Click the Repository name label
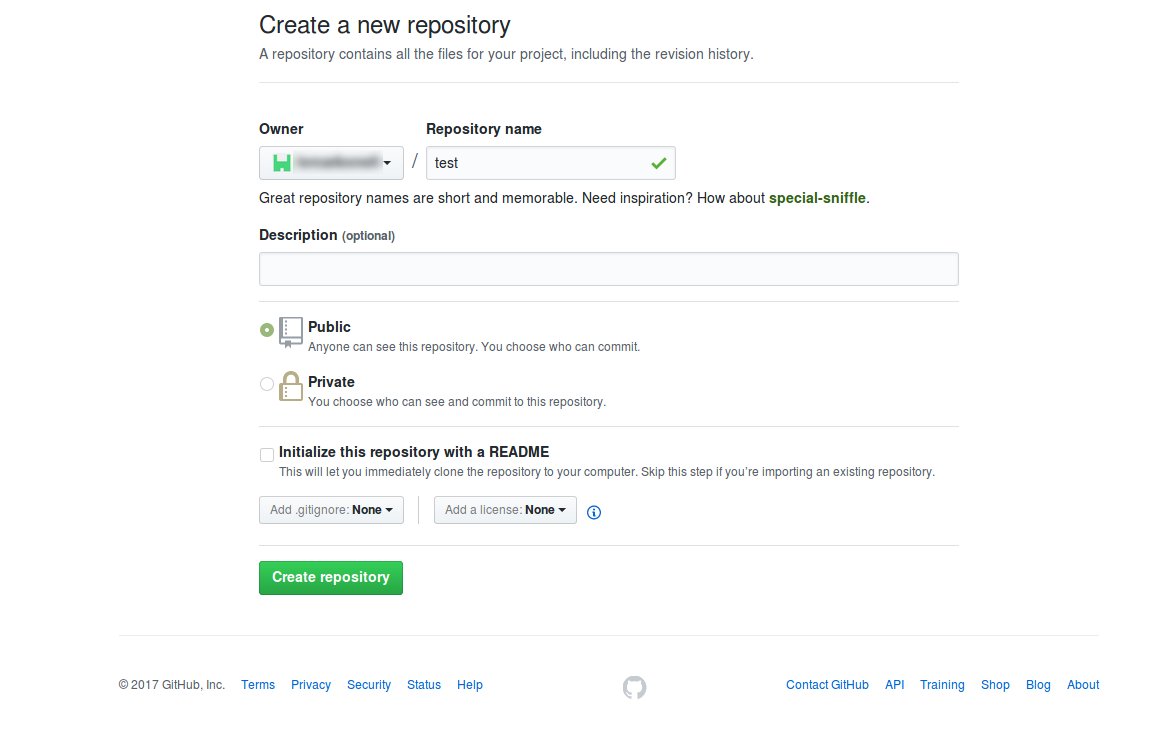 (484, 129)
